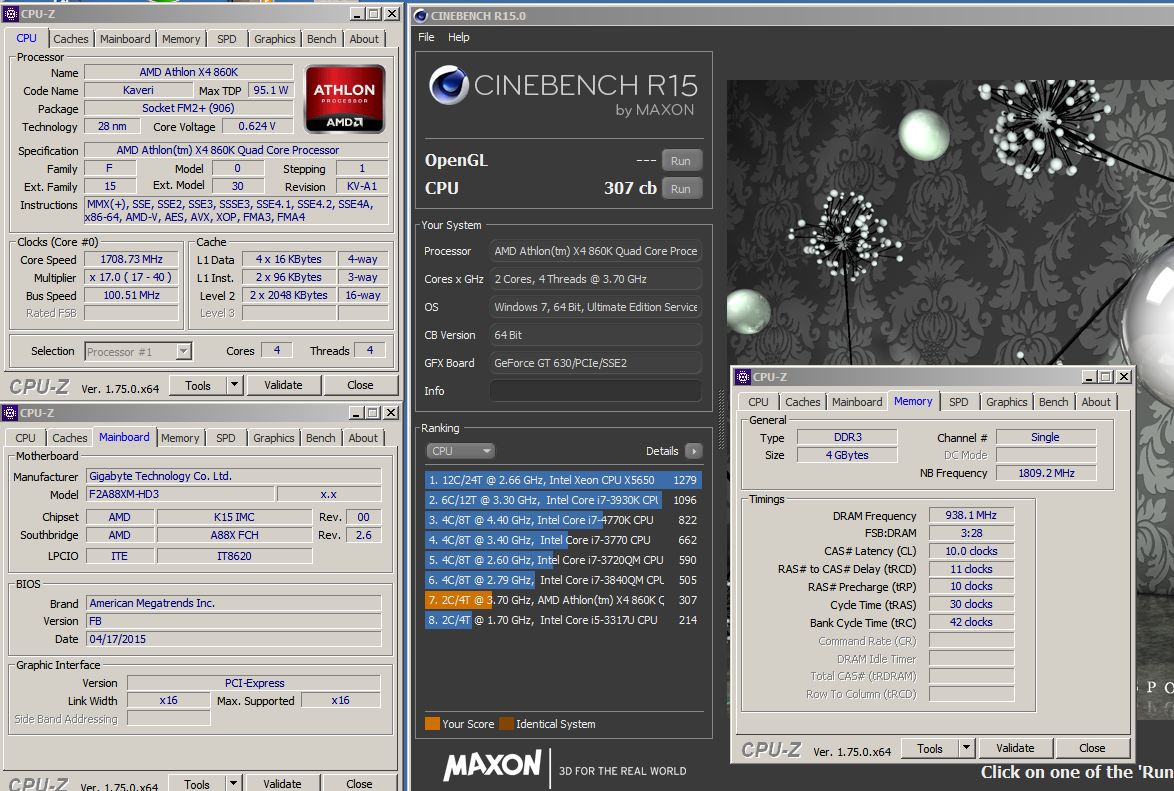Select ranking entry Intel Core i7-3840QM
Screen dimensions: 1174x791
tap(562, 580)
